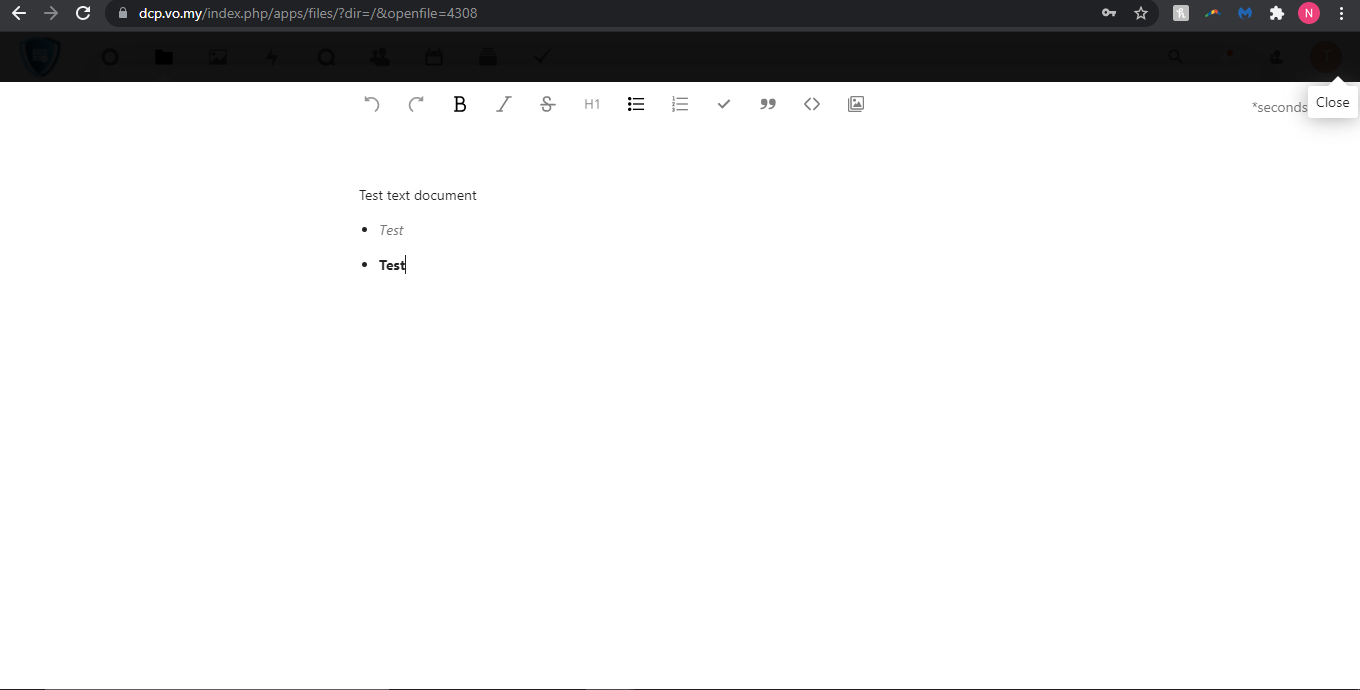The image size is (1360, 690).
Task: Insert an image into the document
Action: tap(856, 104)
